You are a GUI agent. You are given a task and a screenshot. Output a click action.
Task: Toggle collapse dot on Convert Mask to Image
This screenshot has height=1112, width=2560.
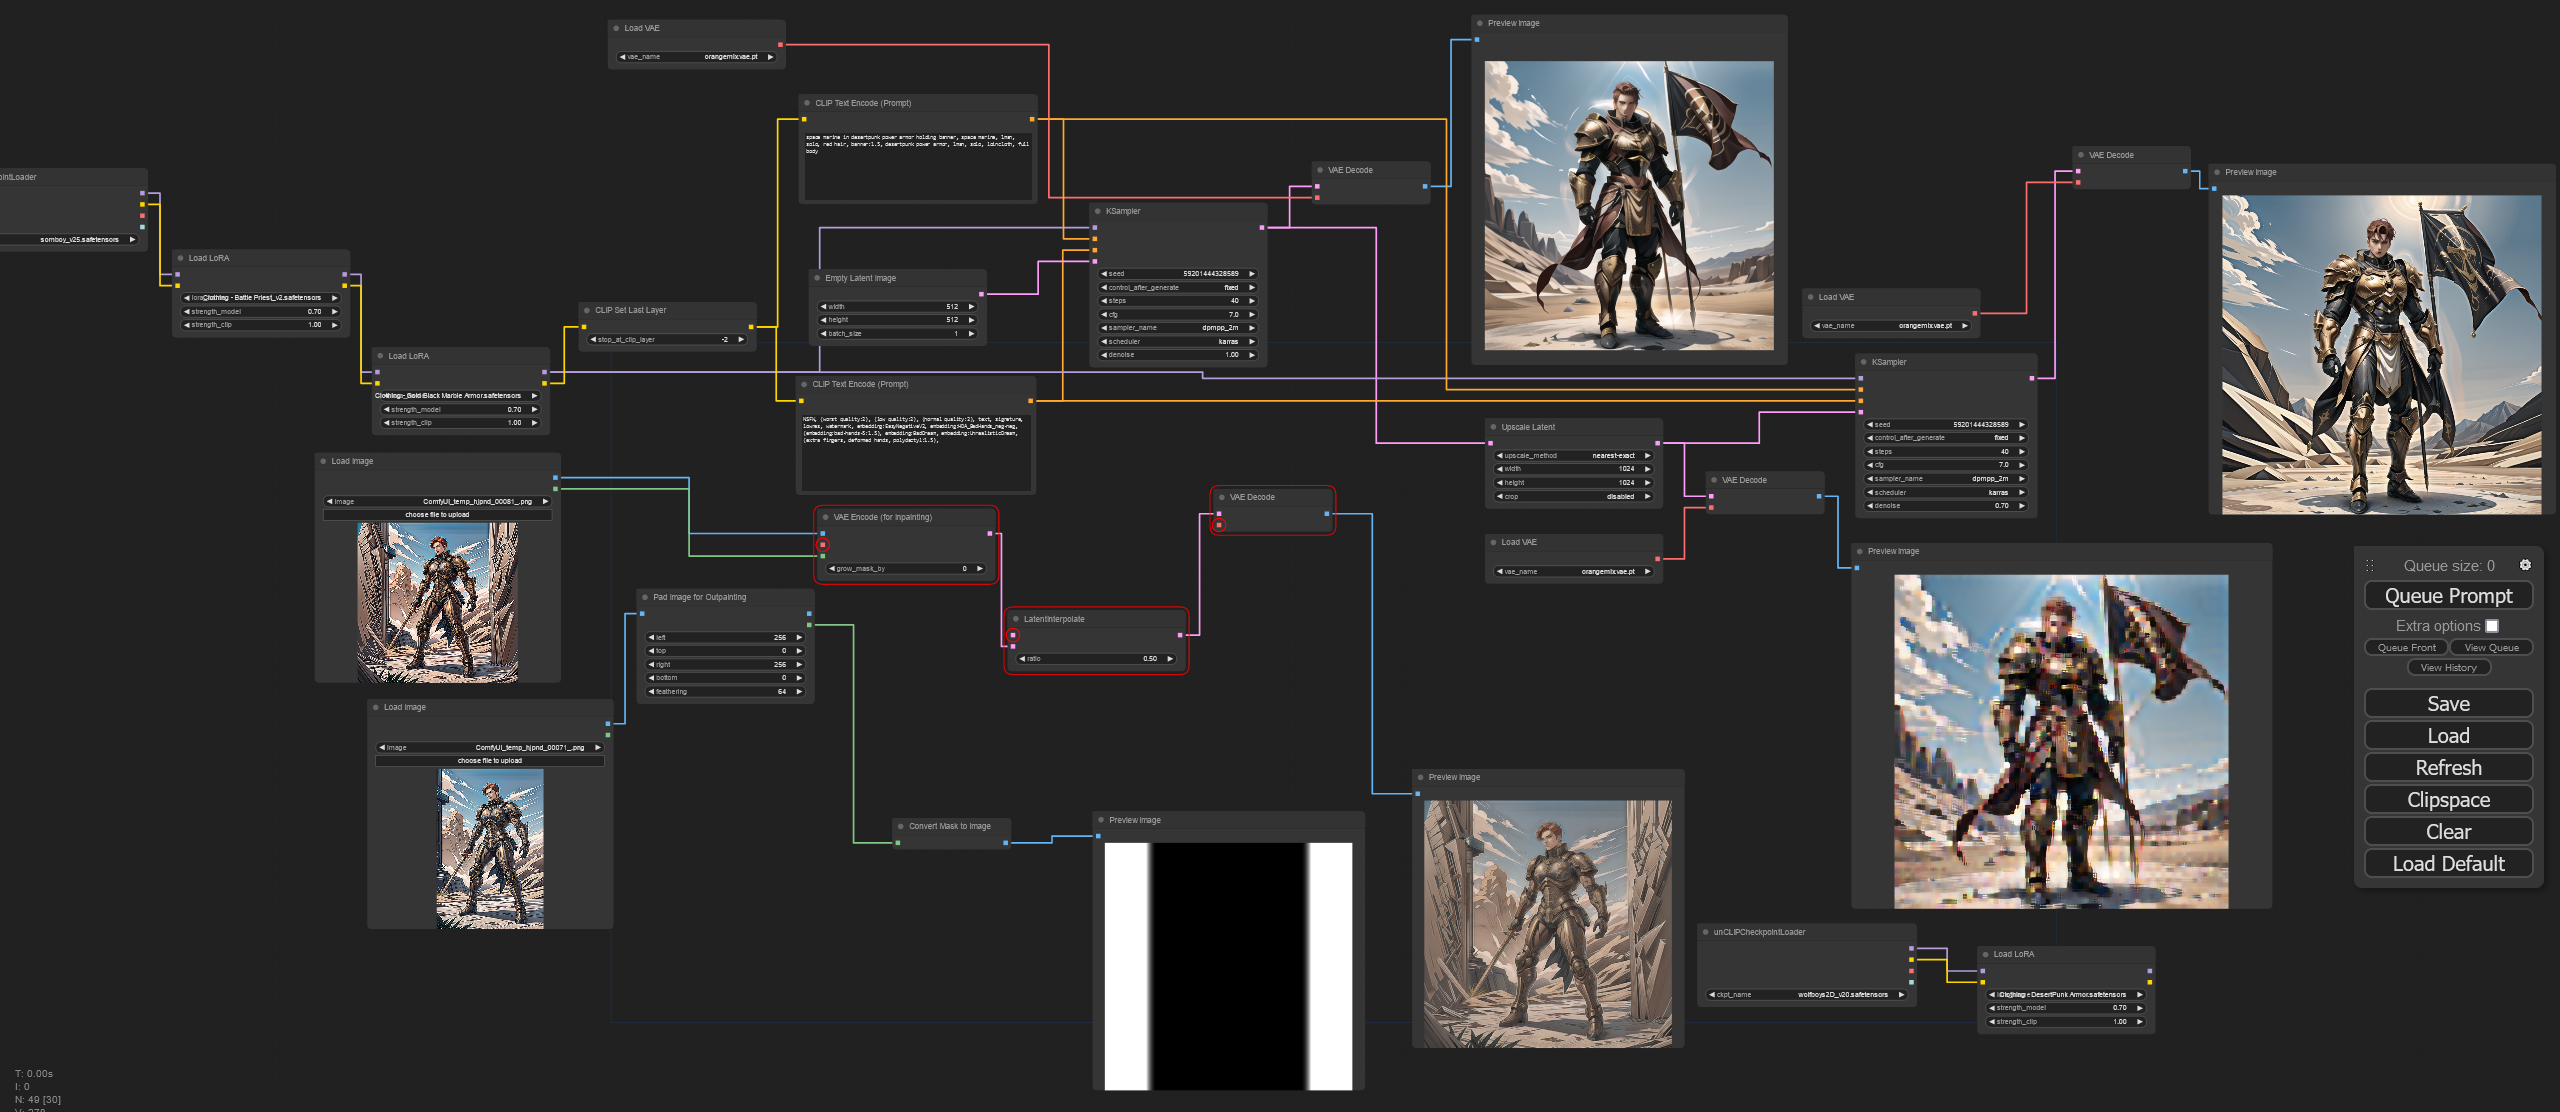point(901,826)
